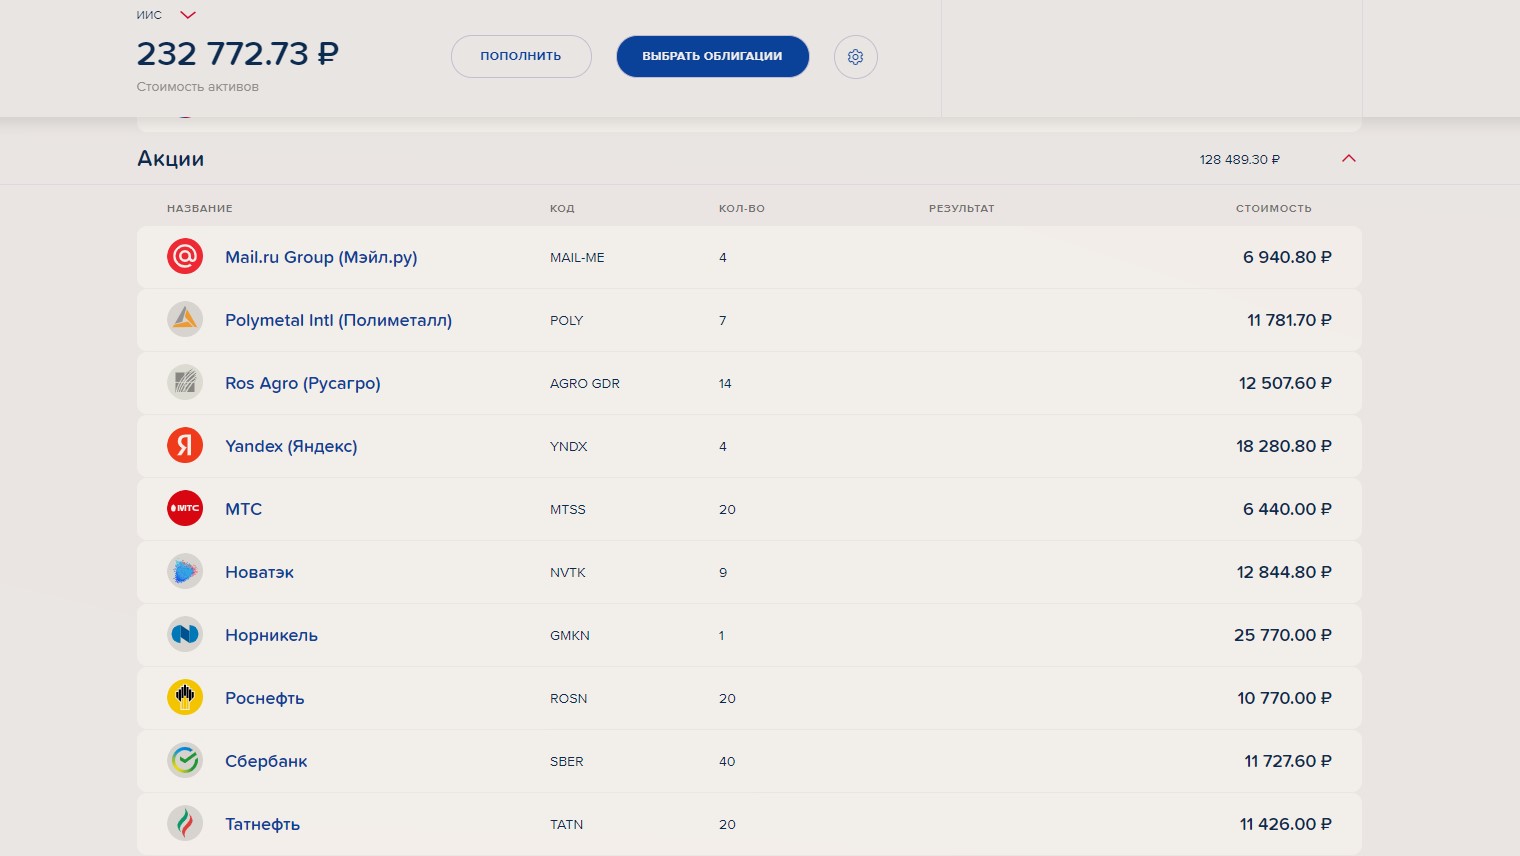Click the GMKN ticker code
Viewport: 1520px width, 856px height.
point(570,635)
